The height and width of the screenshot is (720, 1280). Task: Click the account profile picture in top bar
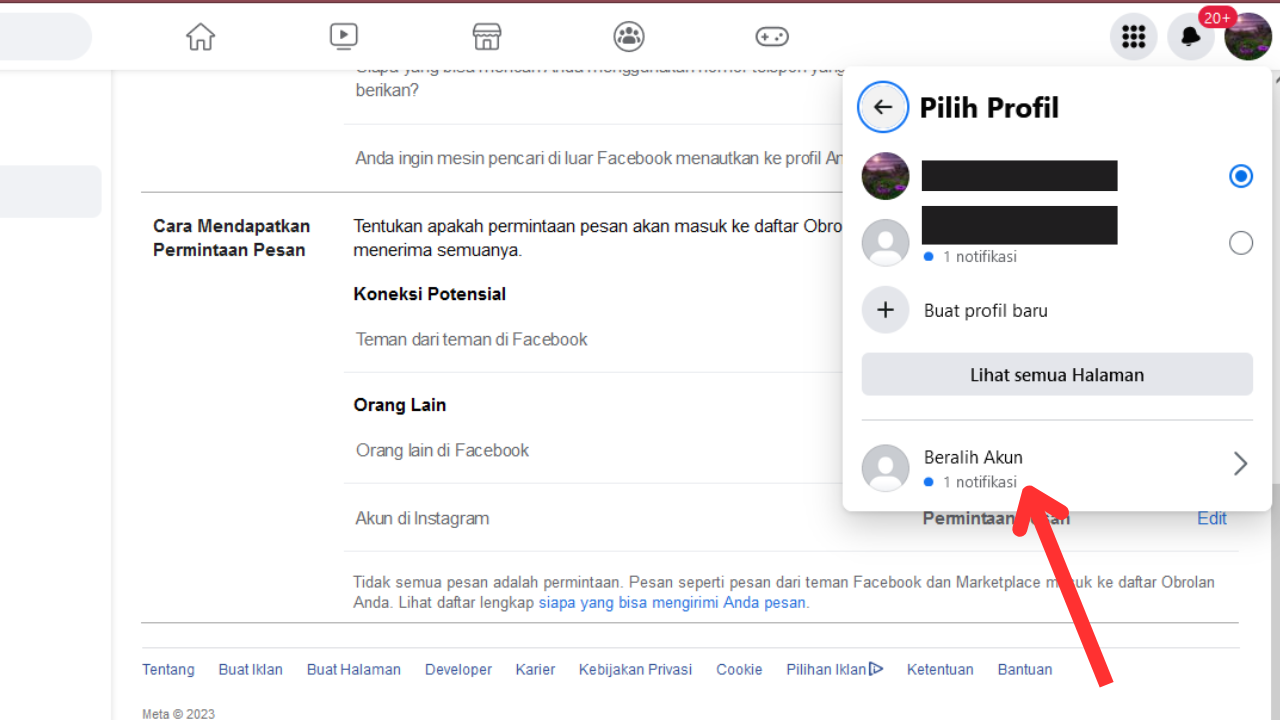tap(1248, 38)
